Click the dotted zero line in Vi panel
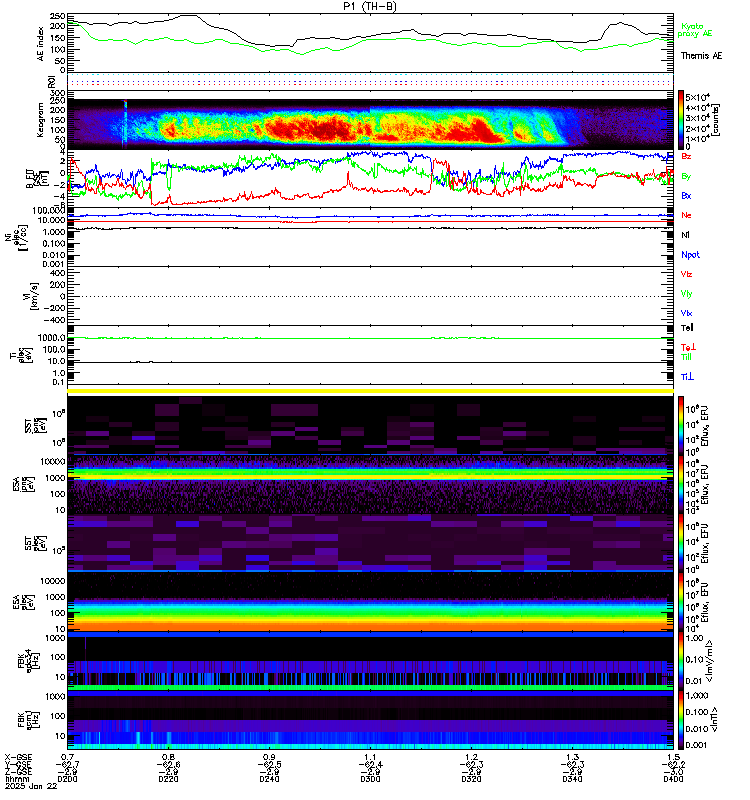Viewport: 750px width, 800px height. coord(370,296)
